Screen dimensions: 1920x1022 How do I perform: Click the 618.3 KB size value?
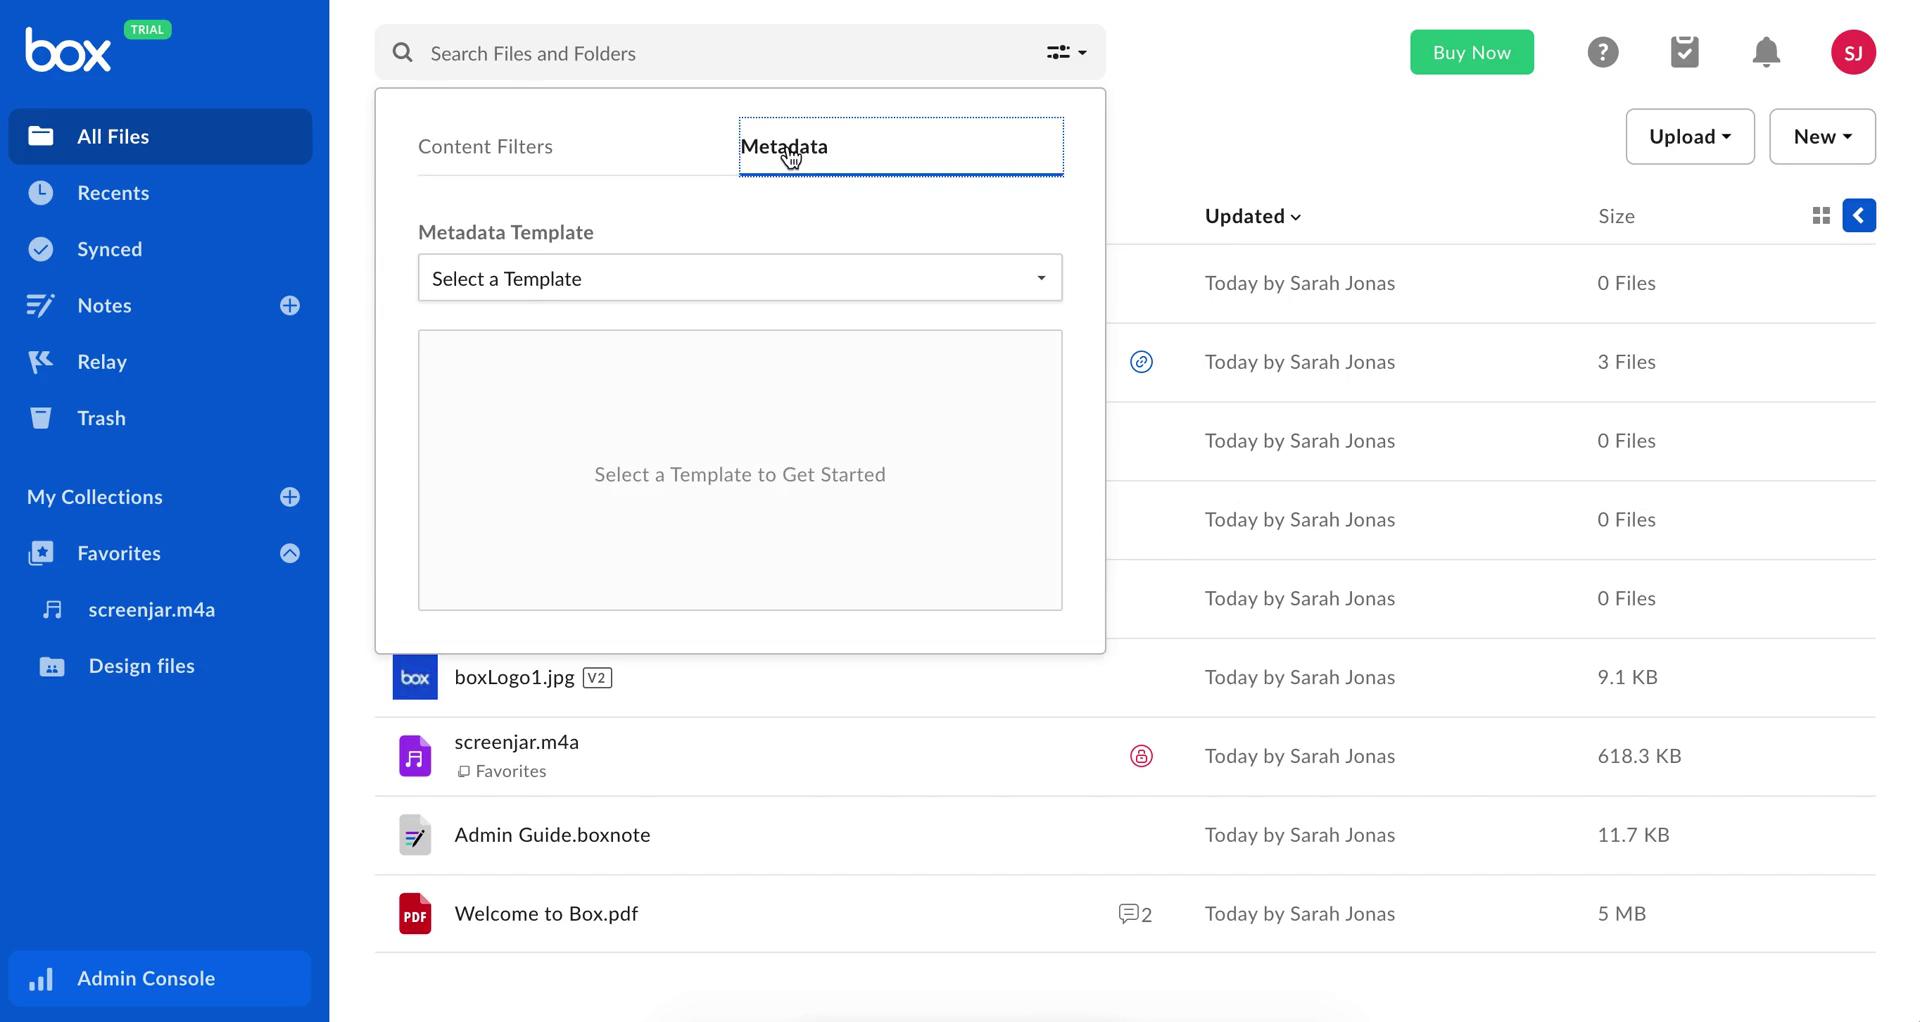pyautogui.click(x=1639, y=756)
